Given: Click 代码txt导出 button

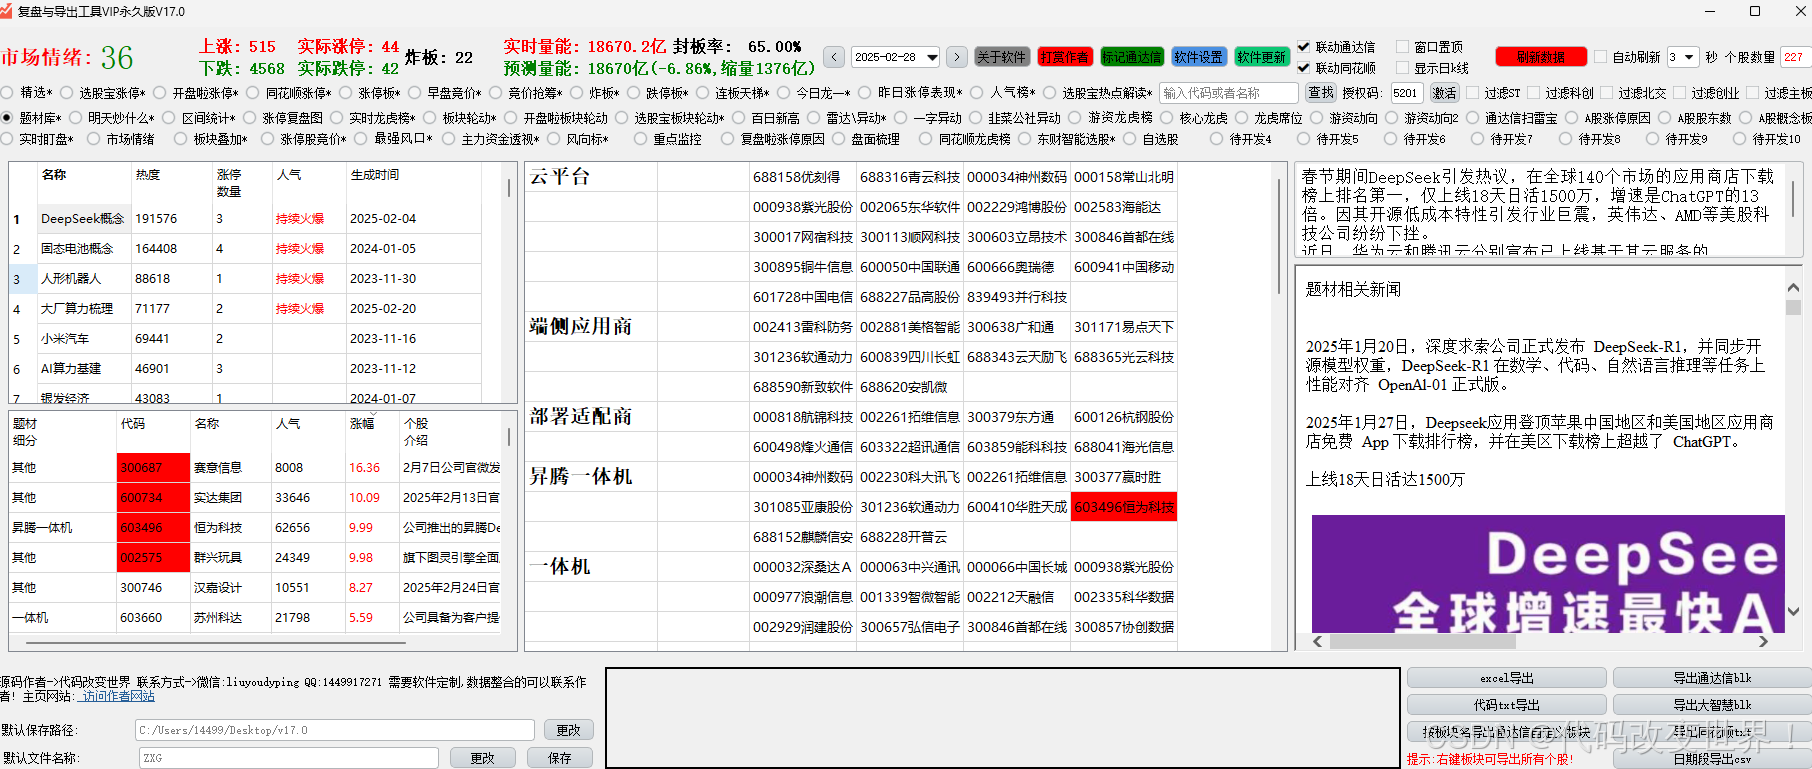Looking at the screenshot, I should tap(1506, 705).
